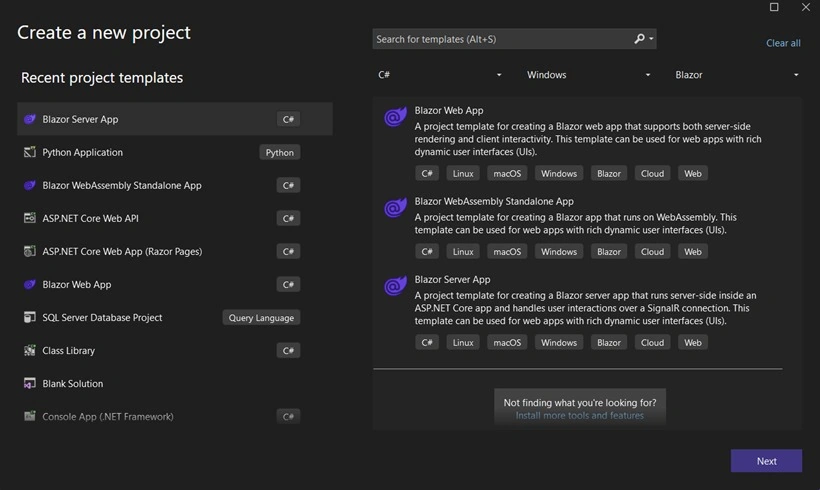The image size is (820, 490).
Task: Click the Blank Solution icon
Action: pos(30,383)
